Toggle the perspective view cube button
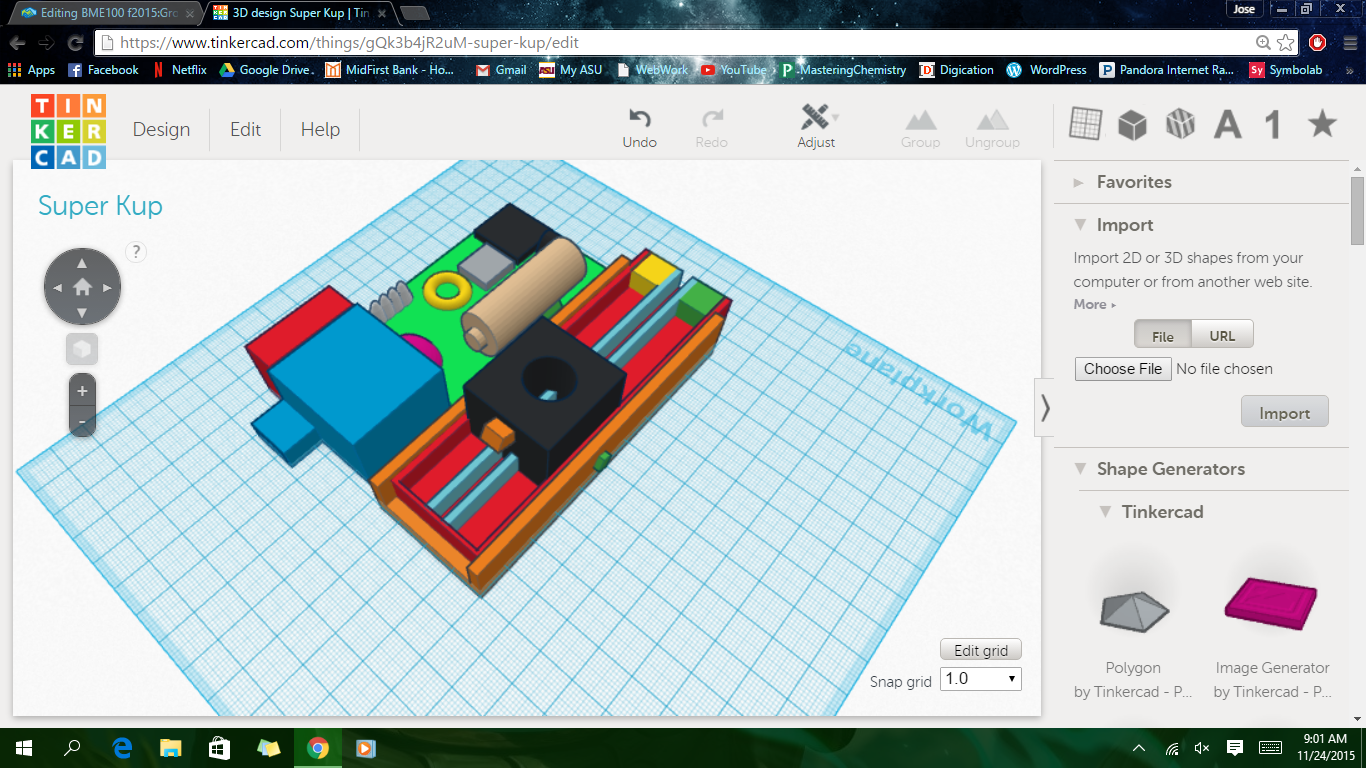 (x=82, y=349)
